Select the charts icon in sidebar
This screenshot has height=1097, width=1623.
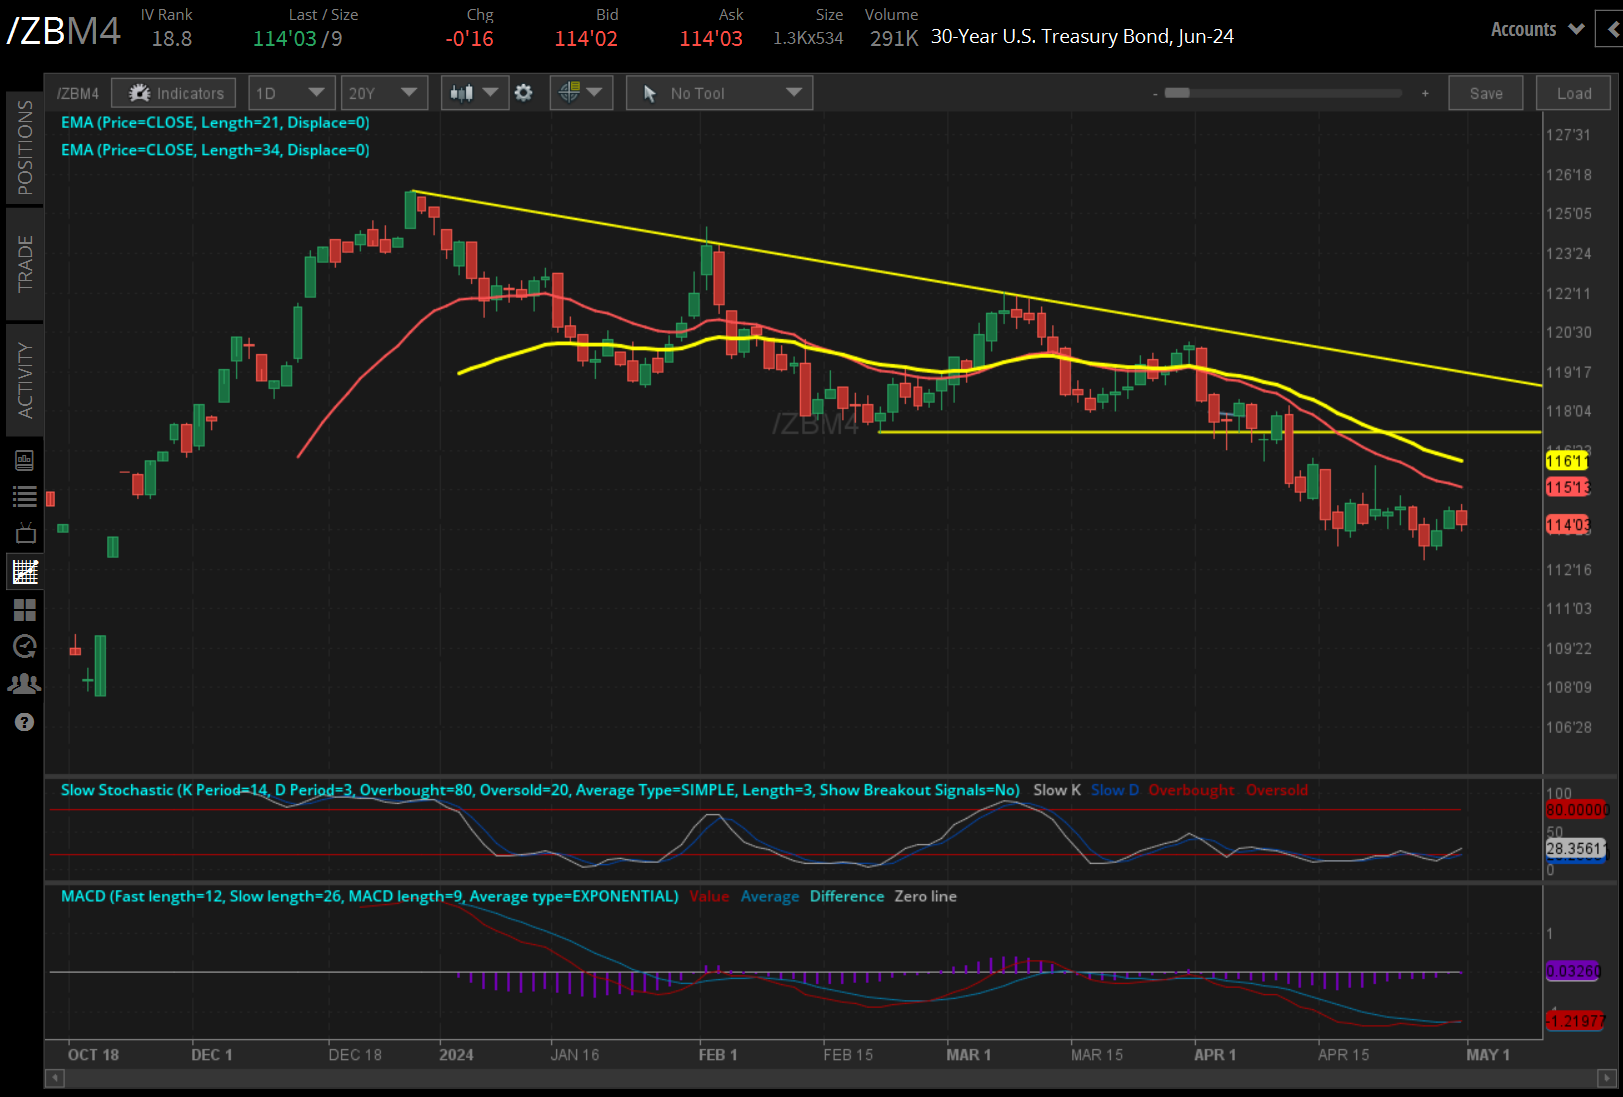[24, 572]
